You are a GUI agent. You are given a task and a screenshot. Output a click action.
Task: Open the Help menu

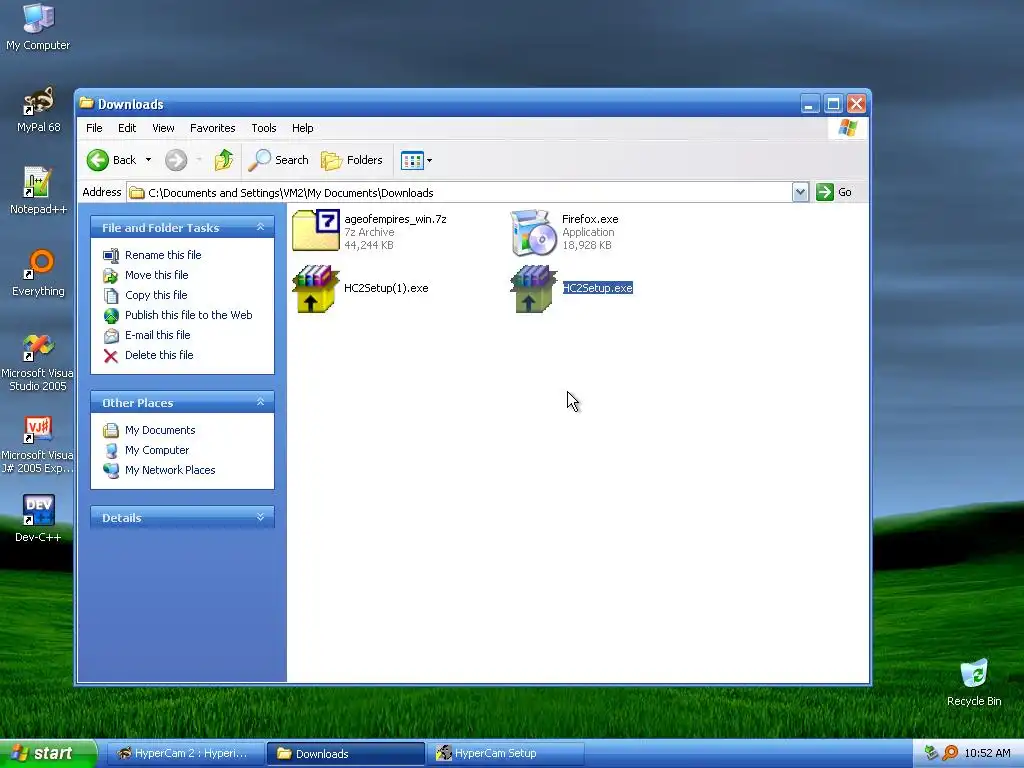[x=302, y=128]
